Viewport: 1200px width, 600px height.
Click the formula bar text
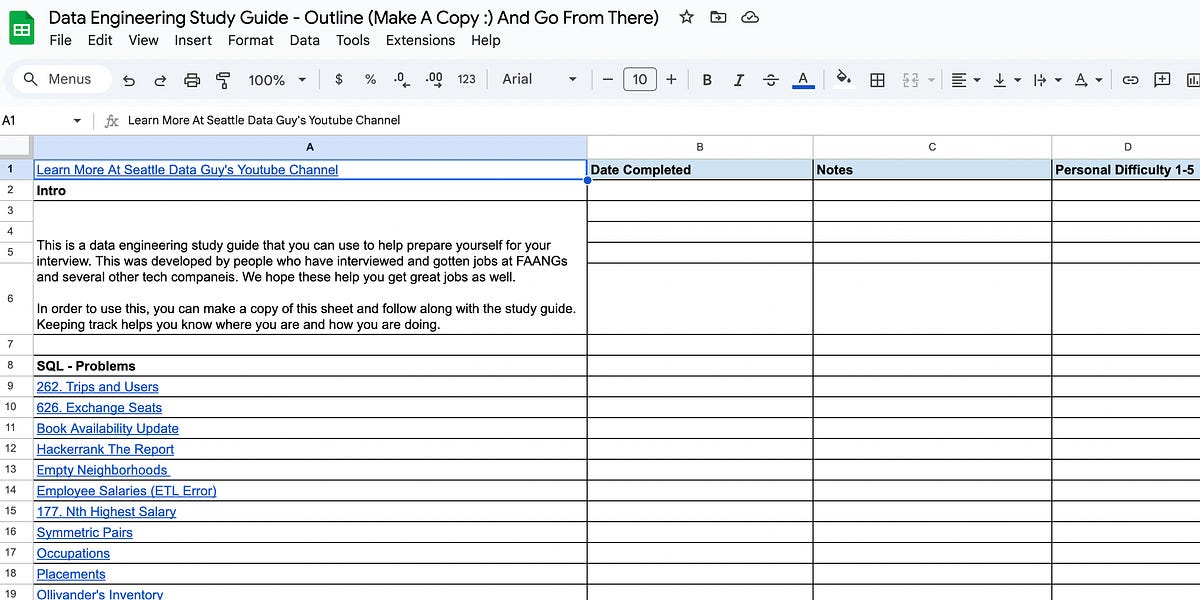pos(264,120)
